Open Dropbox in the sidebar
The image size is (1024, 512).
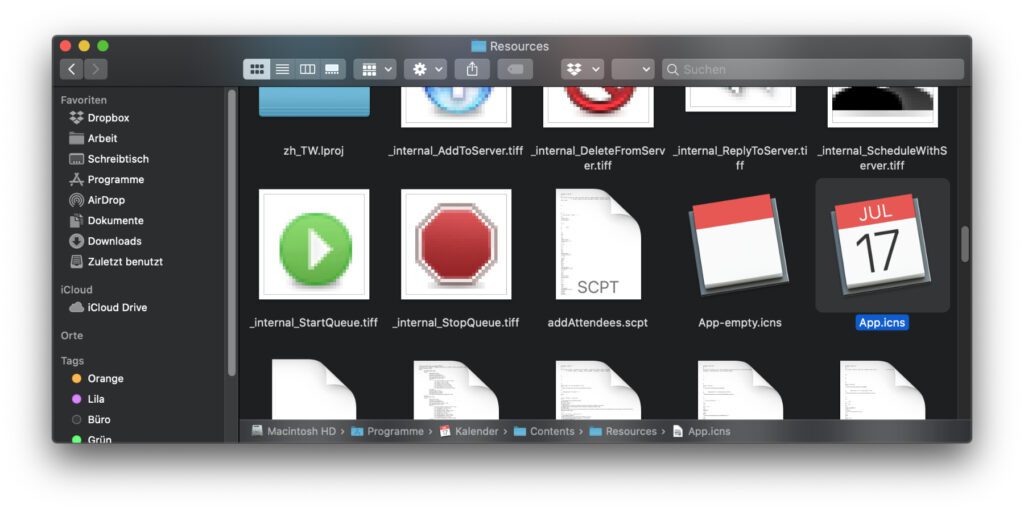(99, 118)
